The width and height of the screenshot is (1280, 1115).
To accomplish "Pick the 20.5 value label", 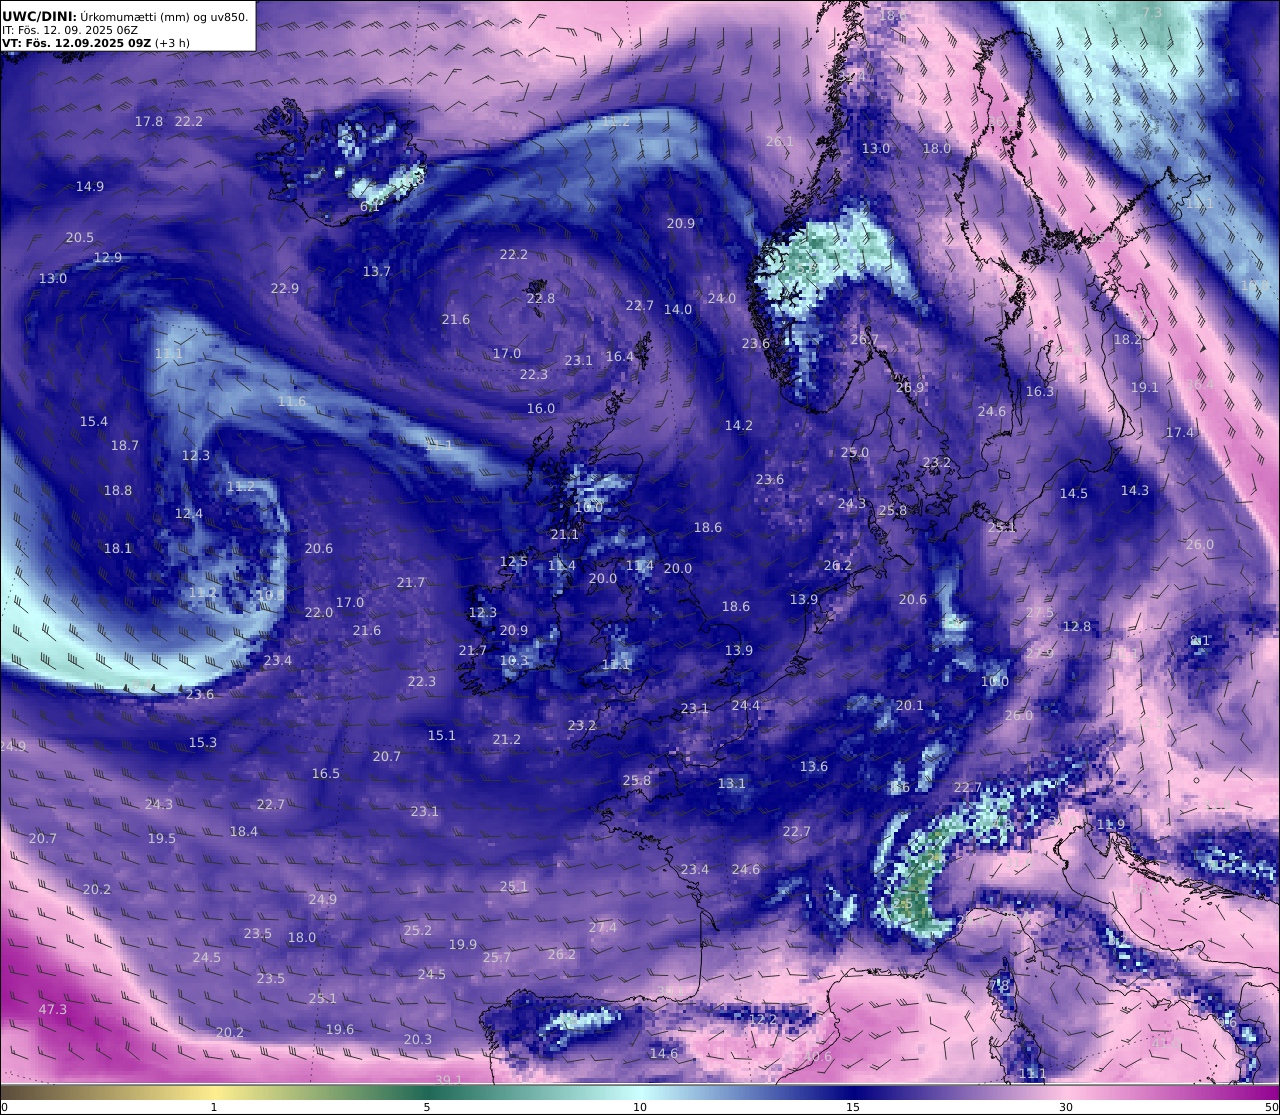I will [80, 238].
